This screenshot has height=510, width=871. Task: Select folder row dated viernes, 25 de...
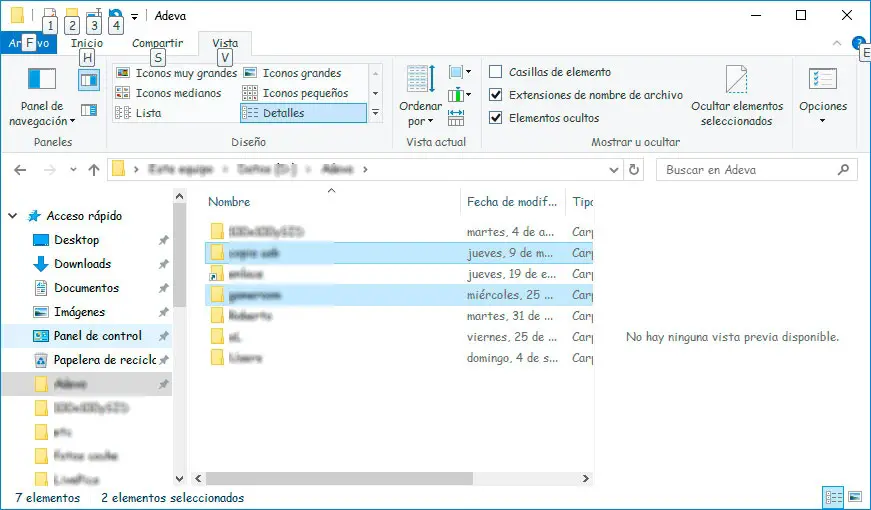tap(399, 337)
